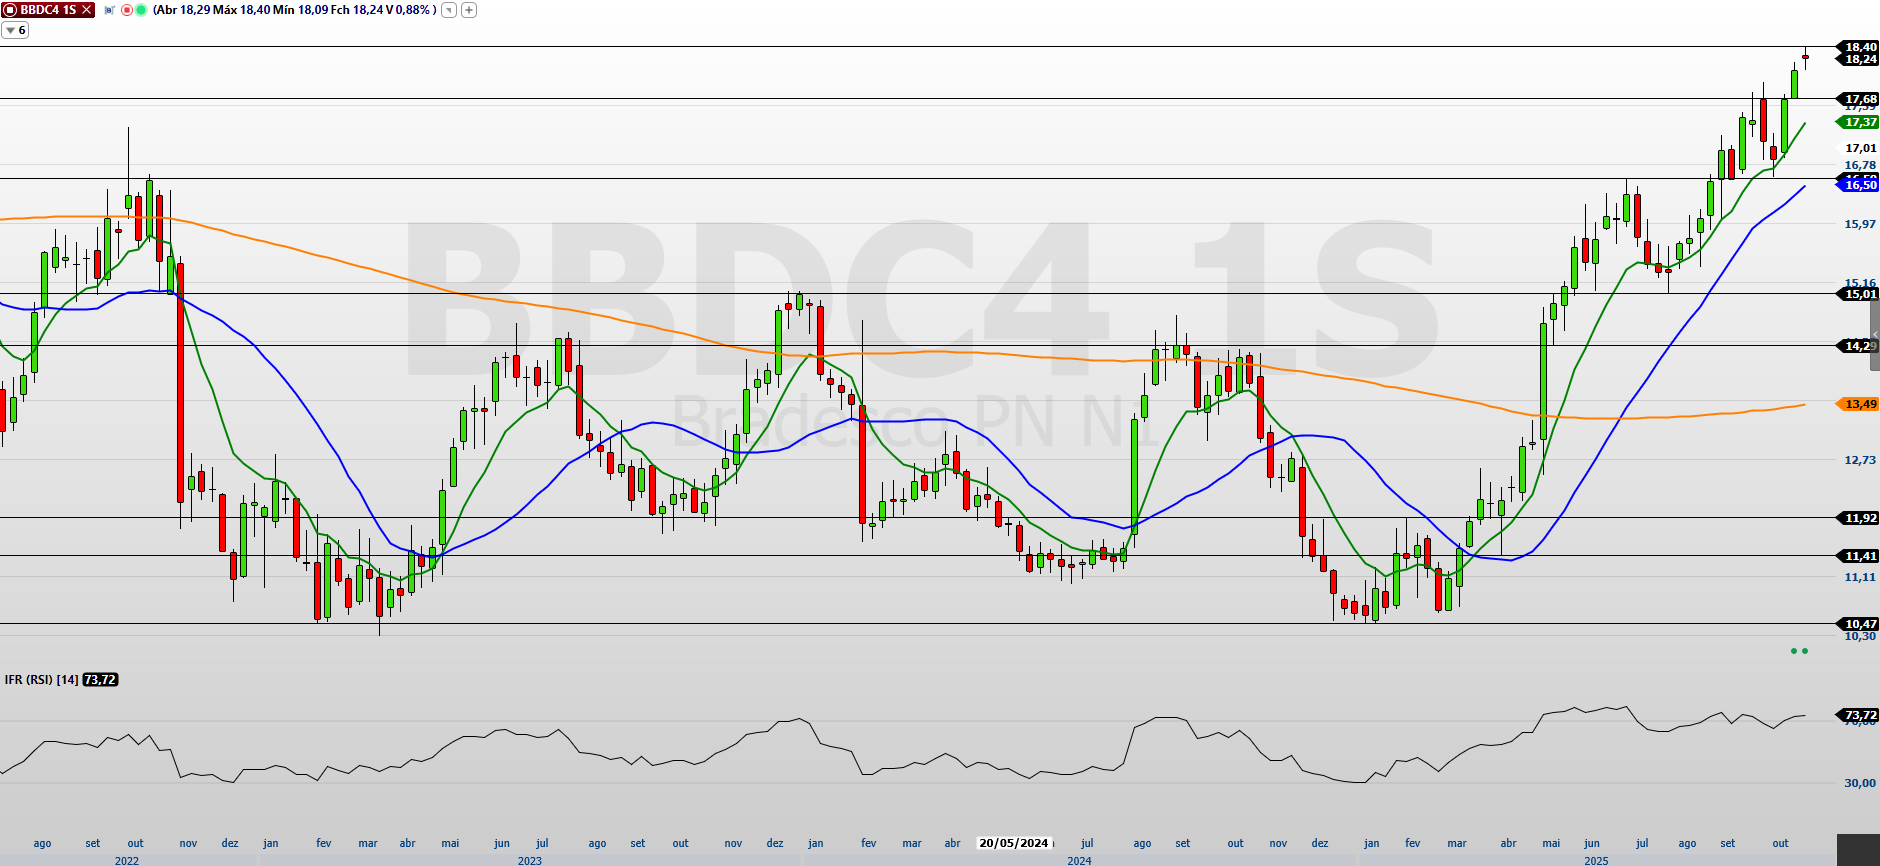Expand the side panel handle on right edge
The image size is (1880, 866).
[1875, 335]
